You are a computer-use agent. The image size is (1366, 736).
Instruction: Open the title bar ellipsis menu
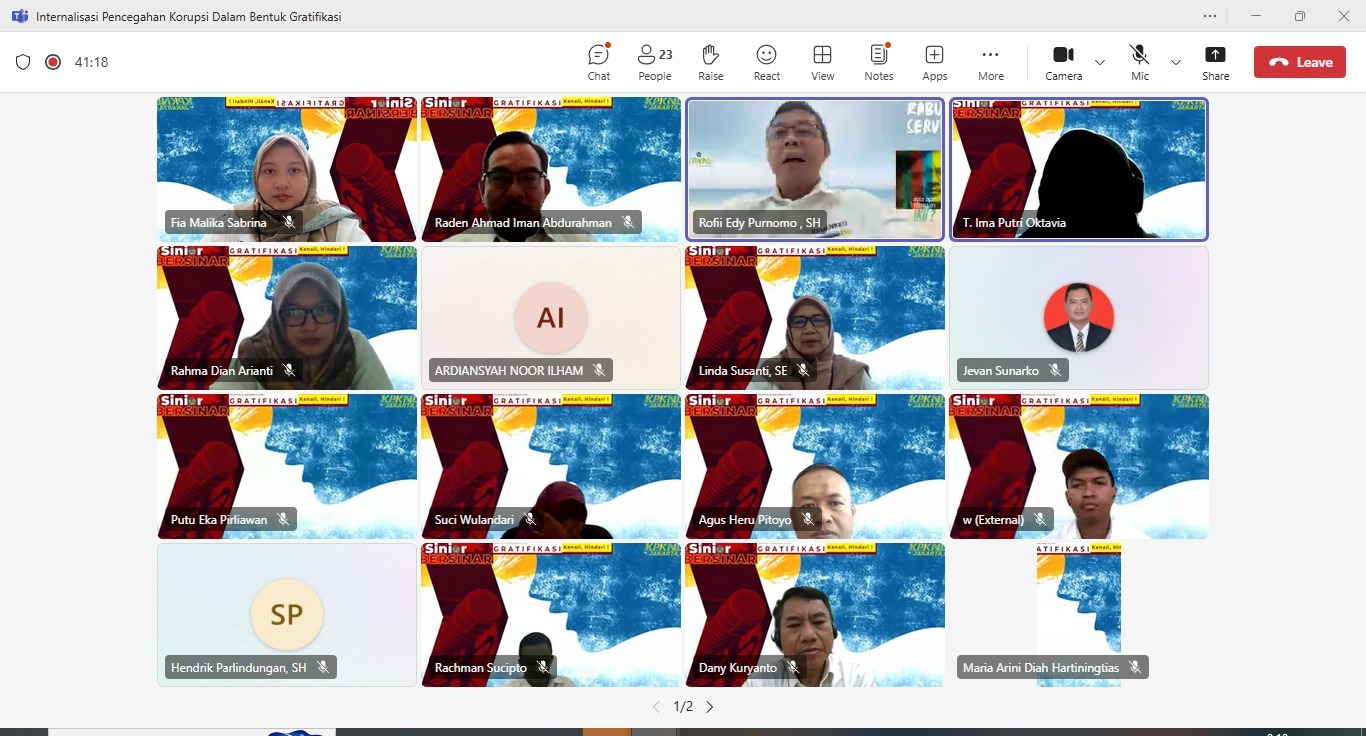1210,16
